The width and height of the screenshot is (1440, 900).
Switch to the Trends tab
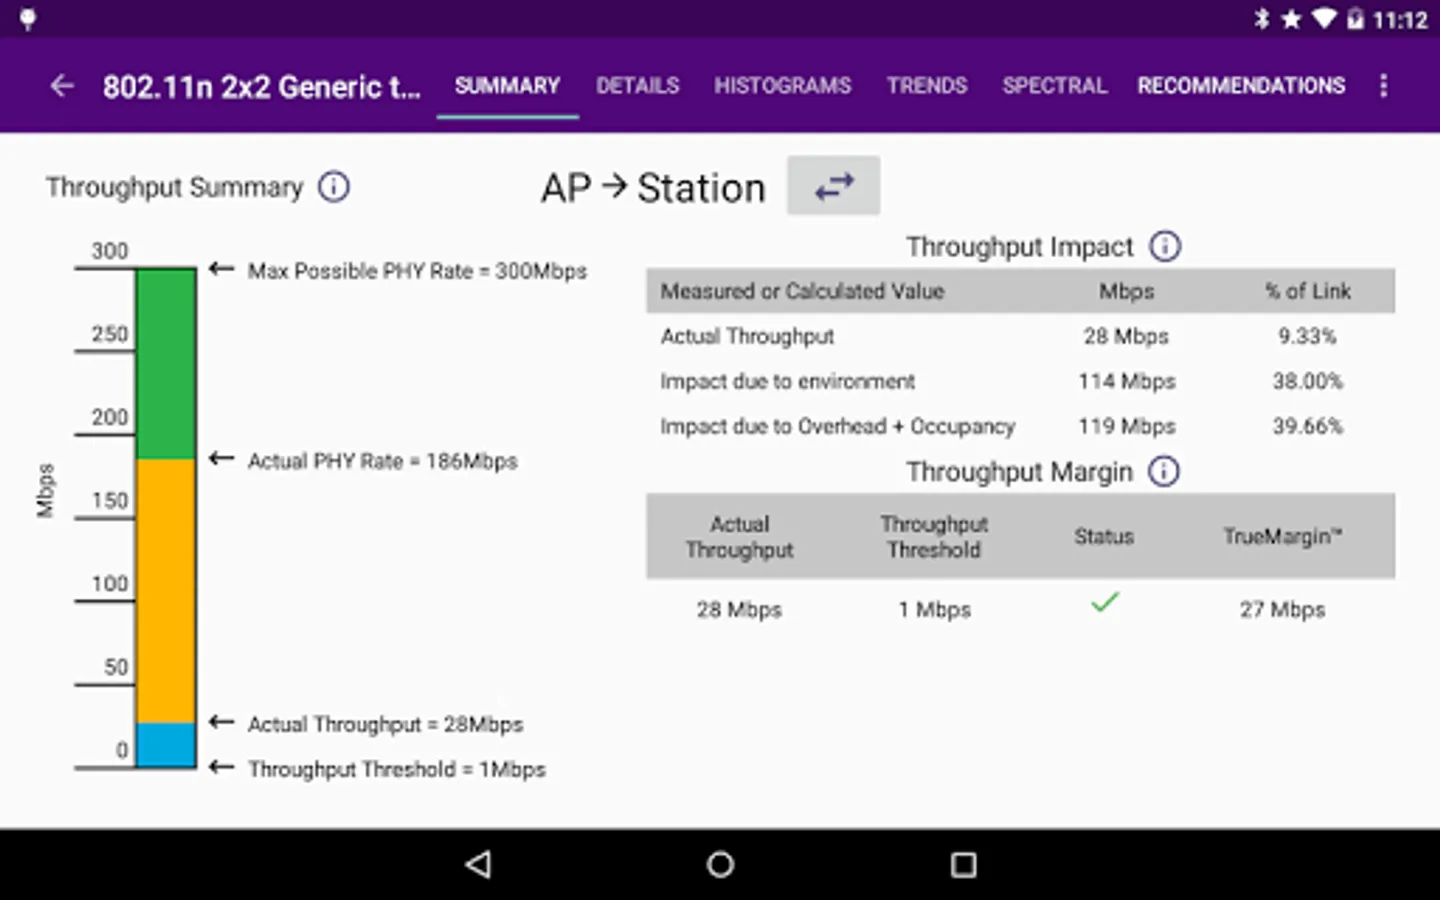tap(927, 86)
